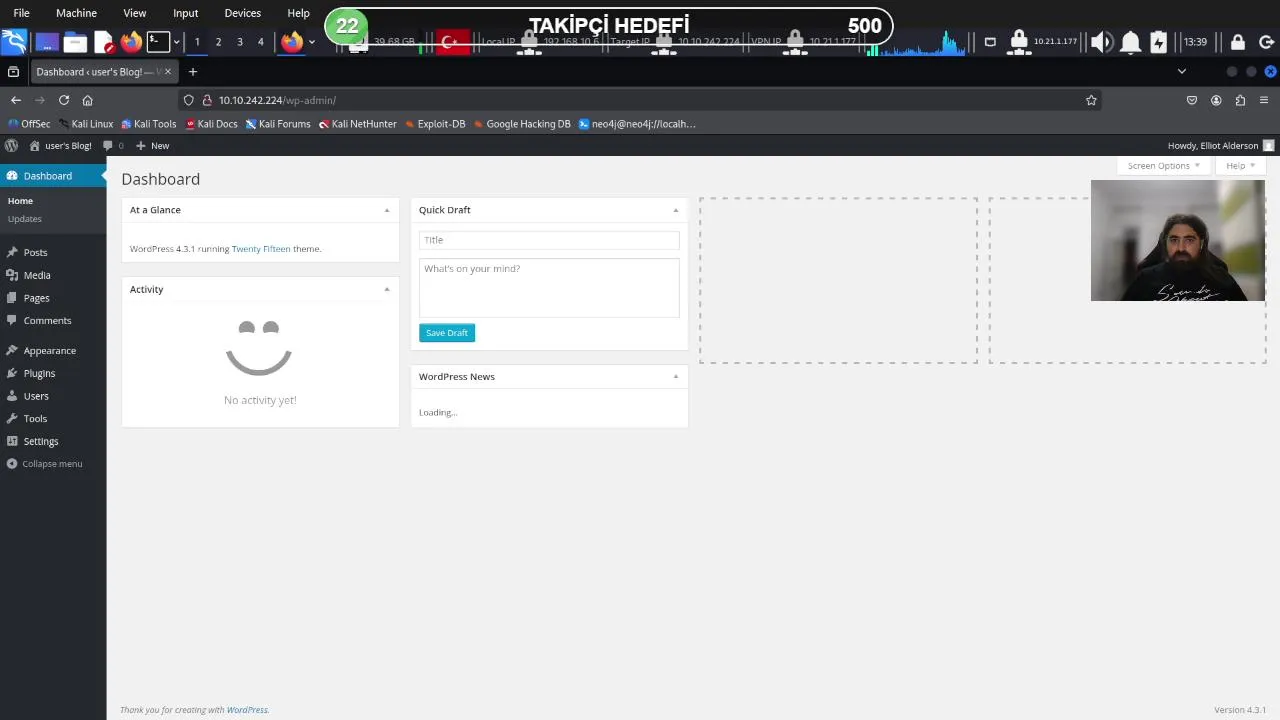This screenshot has width=1280, height=720.
Task: Go to the Firefox home page
Action: point(88,100)
